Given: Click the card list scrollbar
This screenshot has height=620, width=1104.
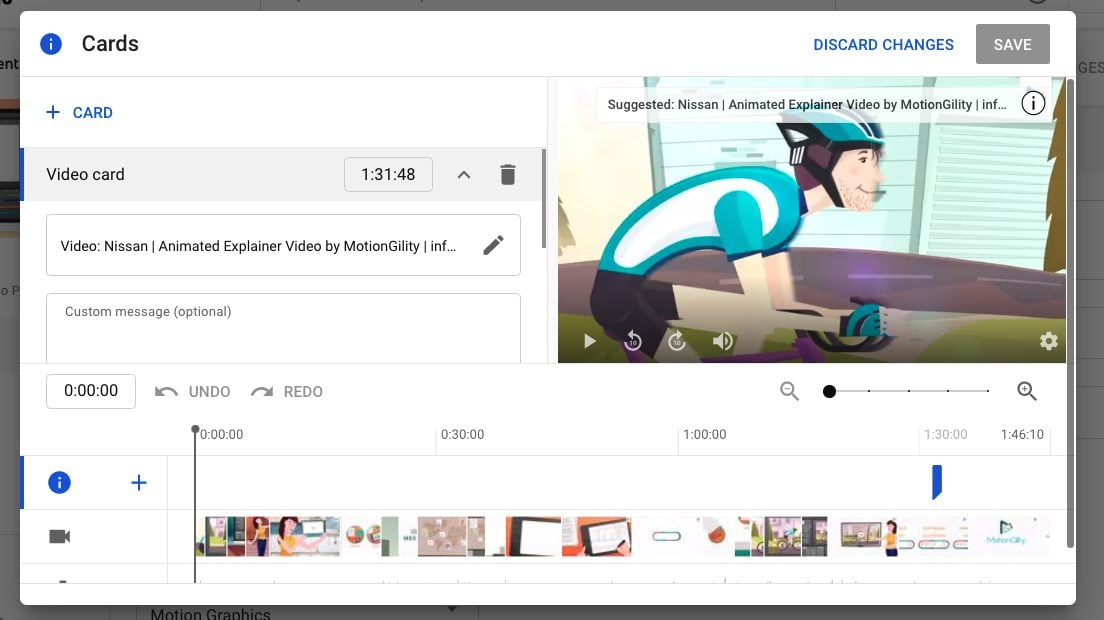Looking at the screenshot, I should point(544,198).
